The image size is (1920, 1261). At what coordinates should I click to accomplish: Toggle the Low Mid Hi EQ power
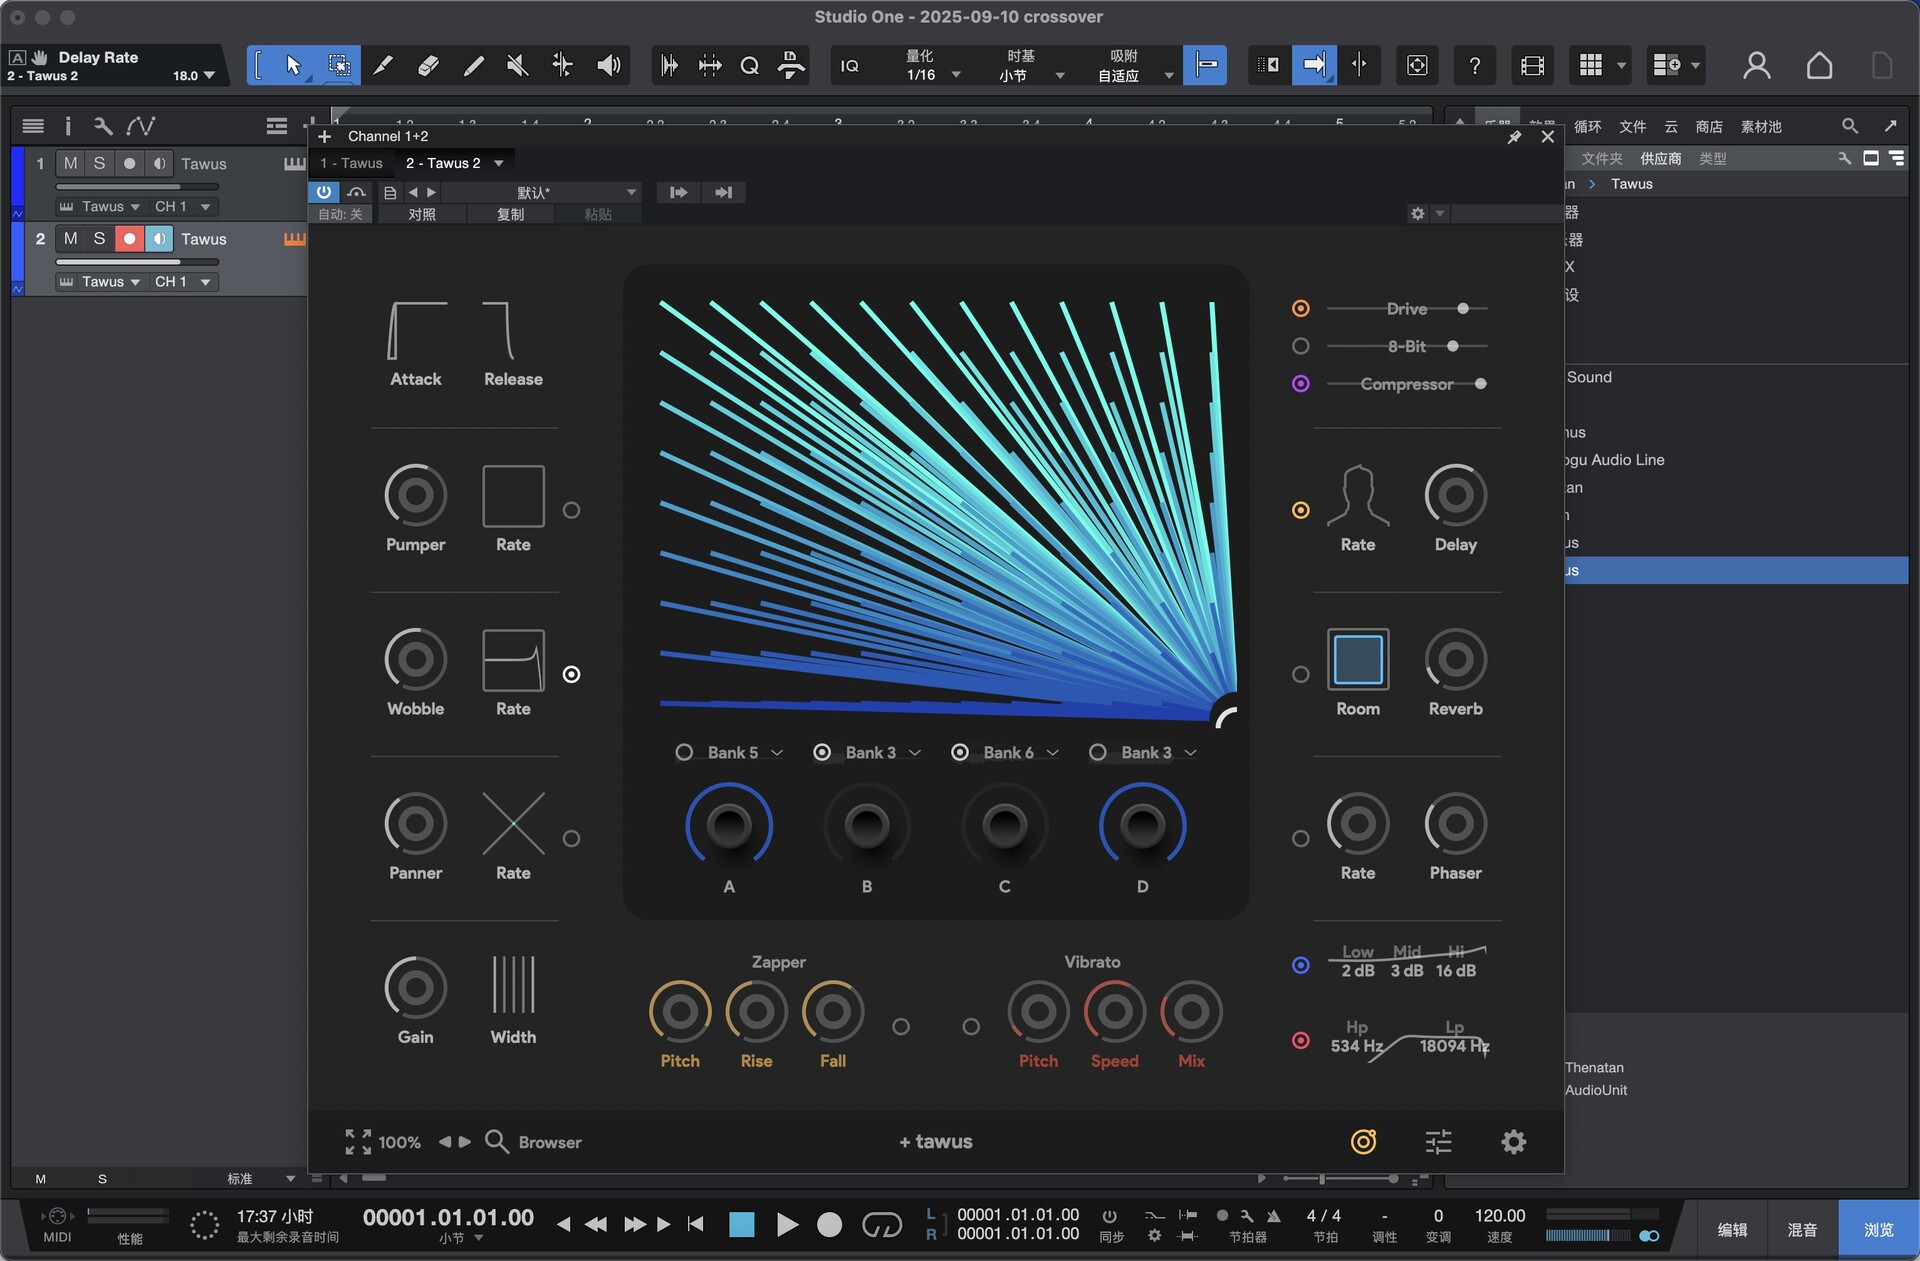[x=1300, y=965]
